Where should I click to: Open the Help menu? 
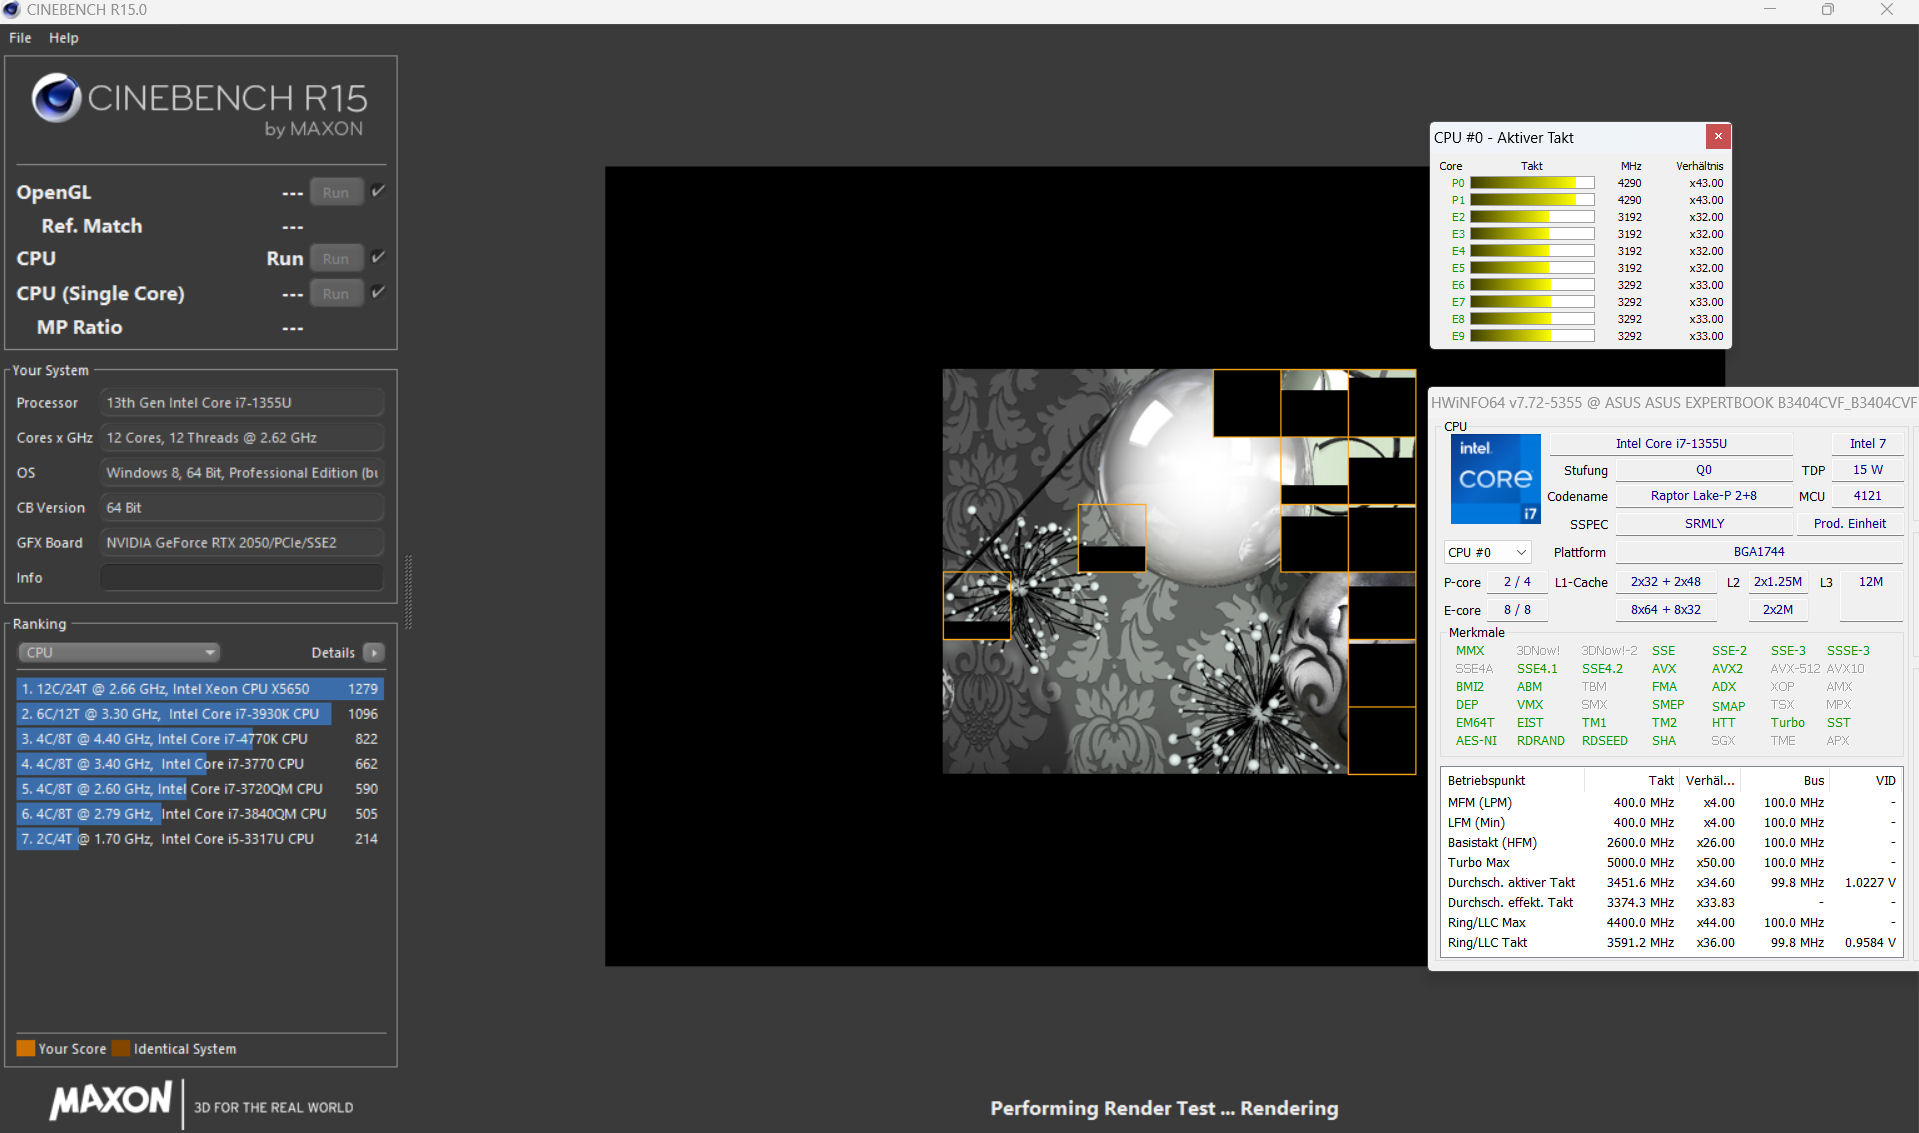[63, 38]
